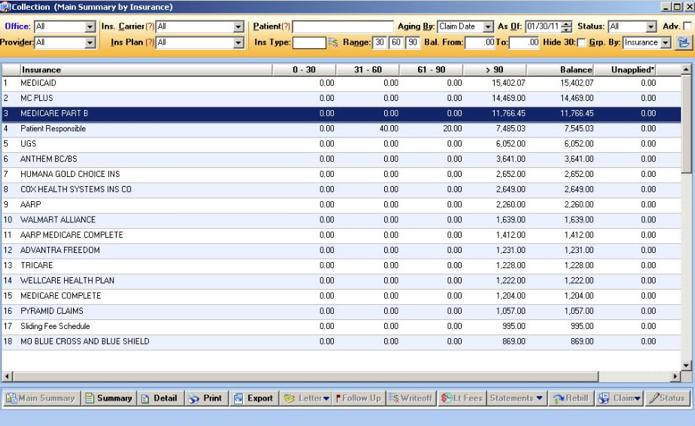Click the Rebill button

(x=571, y=398)
